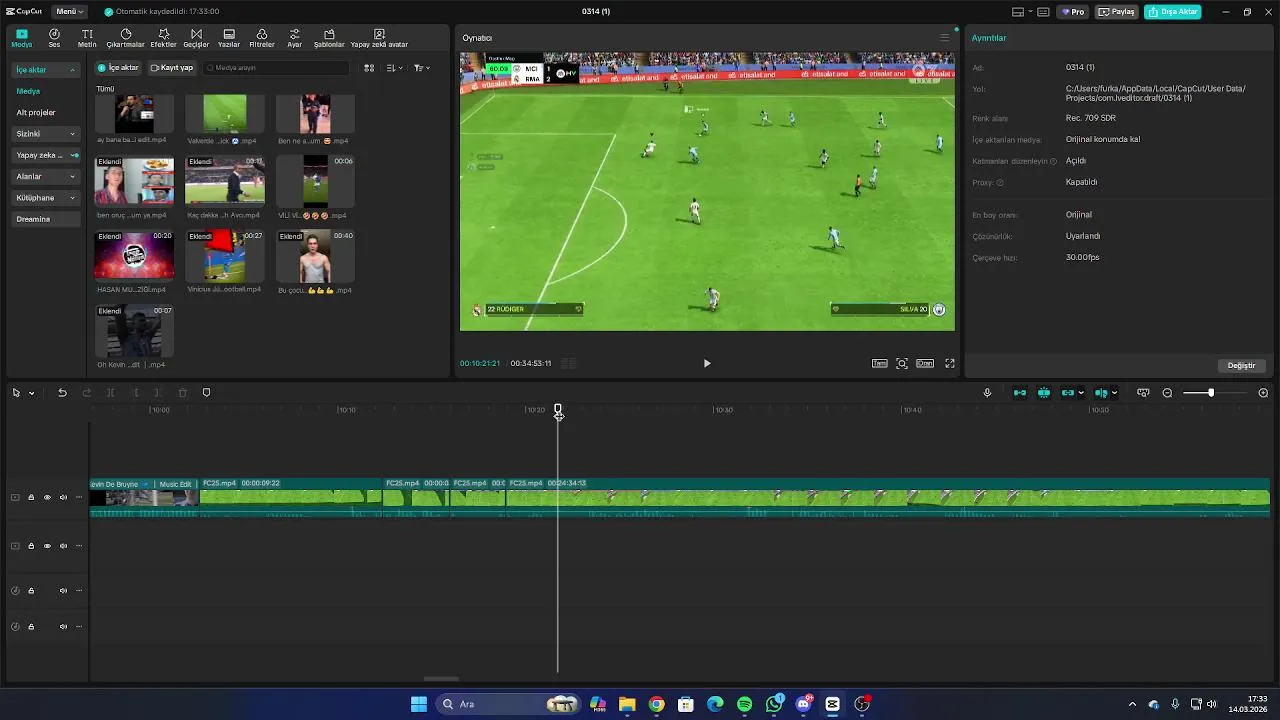This screenshot has height=720, width=1280.
Task: Select the Oh Kevin mp4 thumbnail
Action: coord(134,331)
